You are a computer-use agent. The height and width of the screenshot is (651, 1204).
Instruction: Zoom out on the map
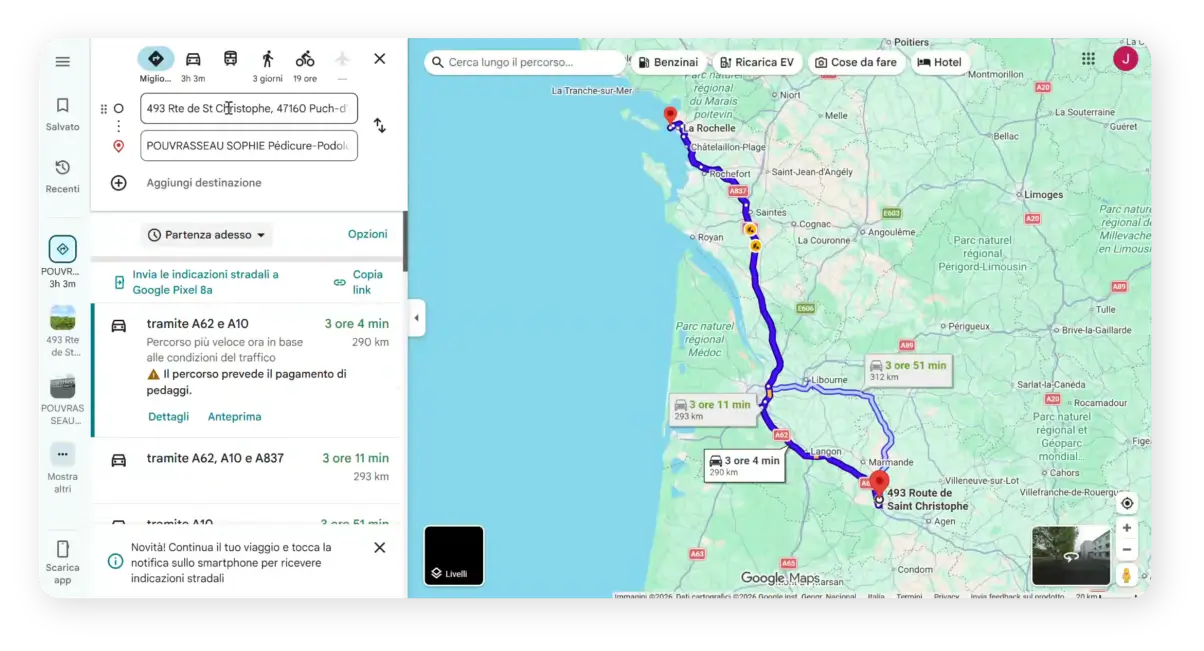[1127, 549]
